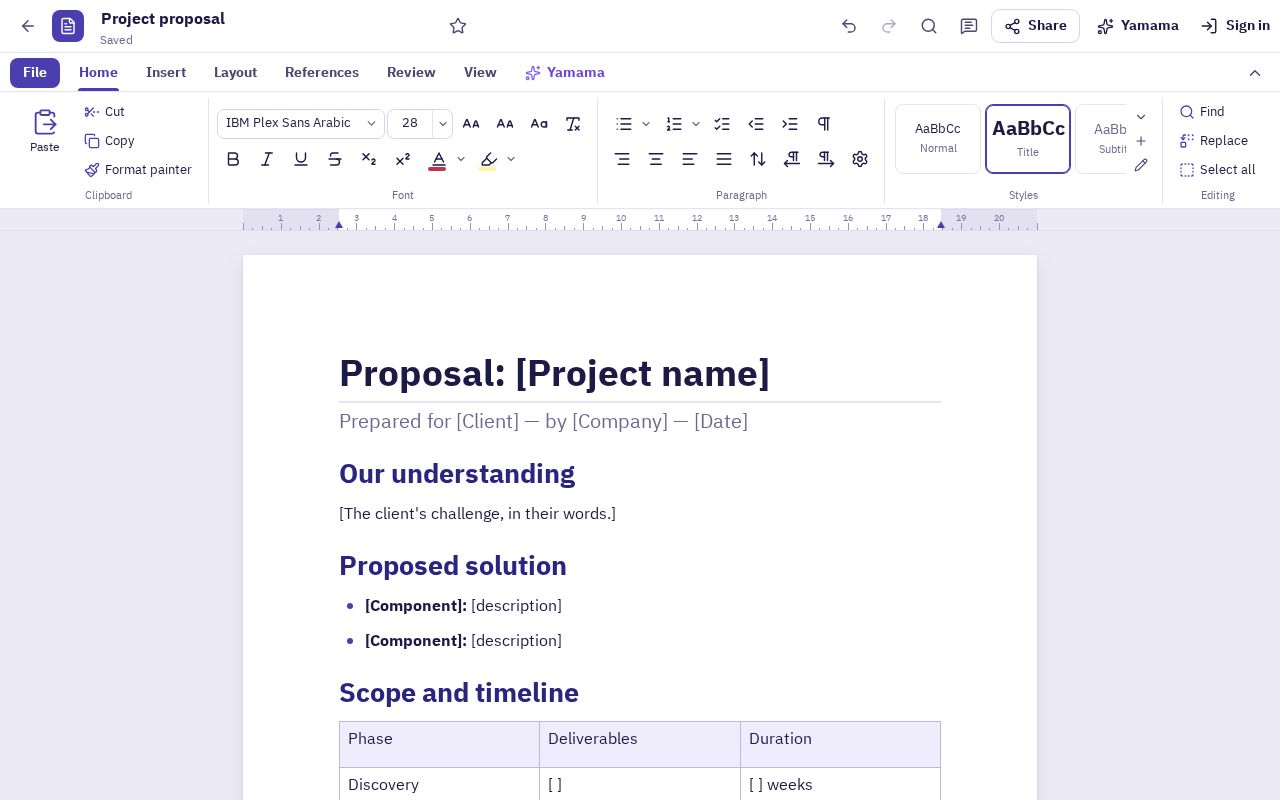
Task: Click the Share button
Action: pyautogui.click(x=1035, y=26)
